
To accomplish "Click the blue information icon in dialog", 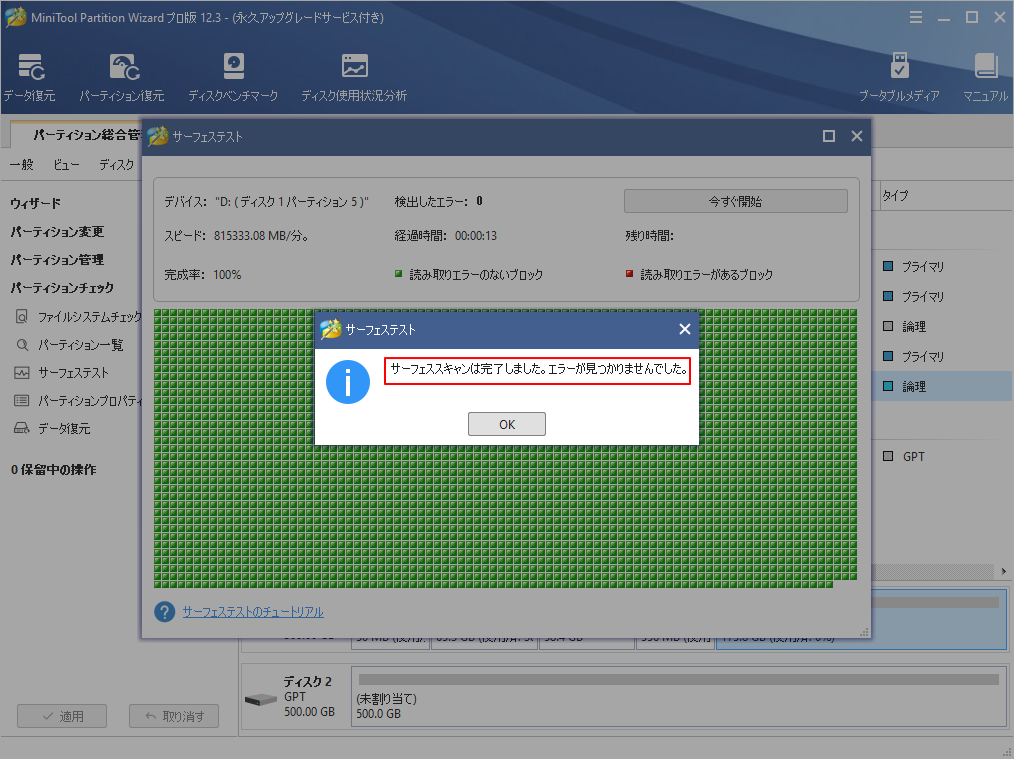I will tap(347, 382).
